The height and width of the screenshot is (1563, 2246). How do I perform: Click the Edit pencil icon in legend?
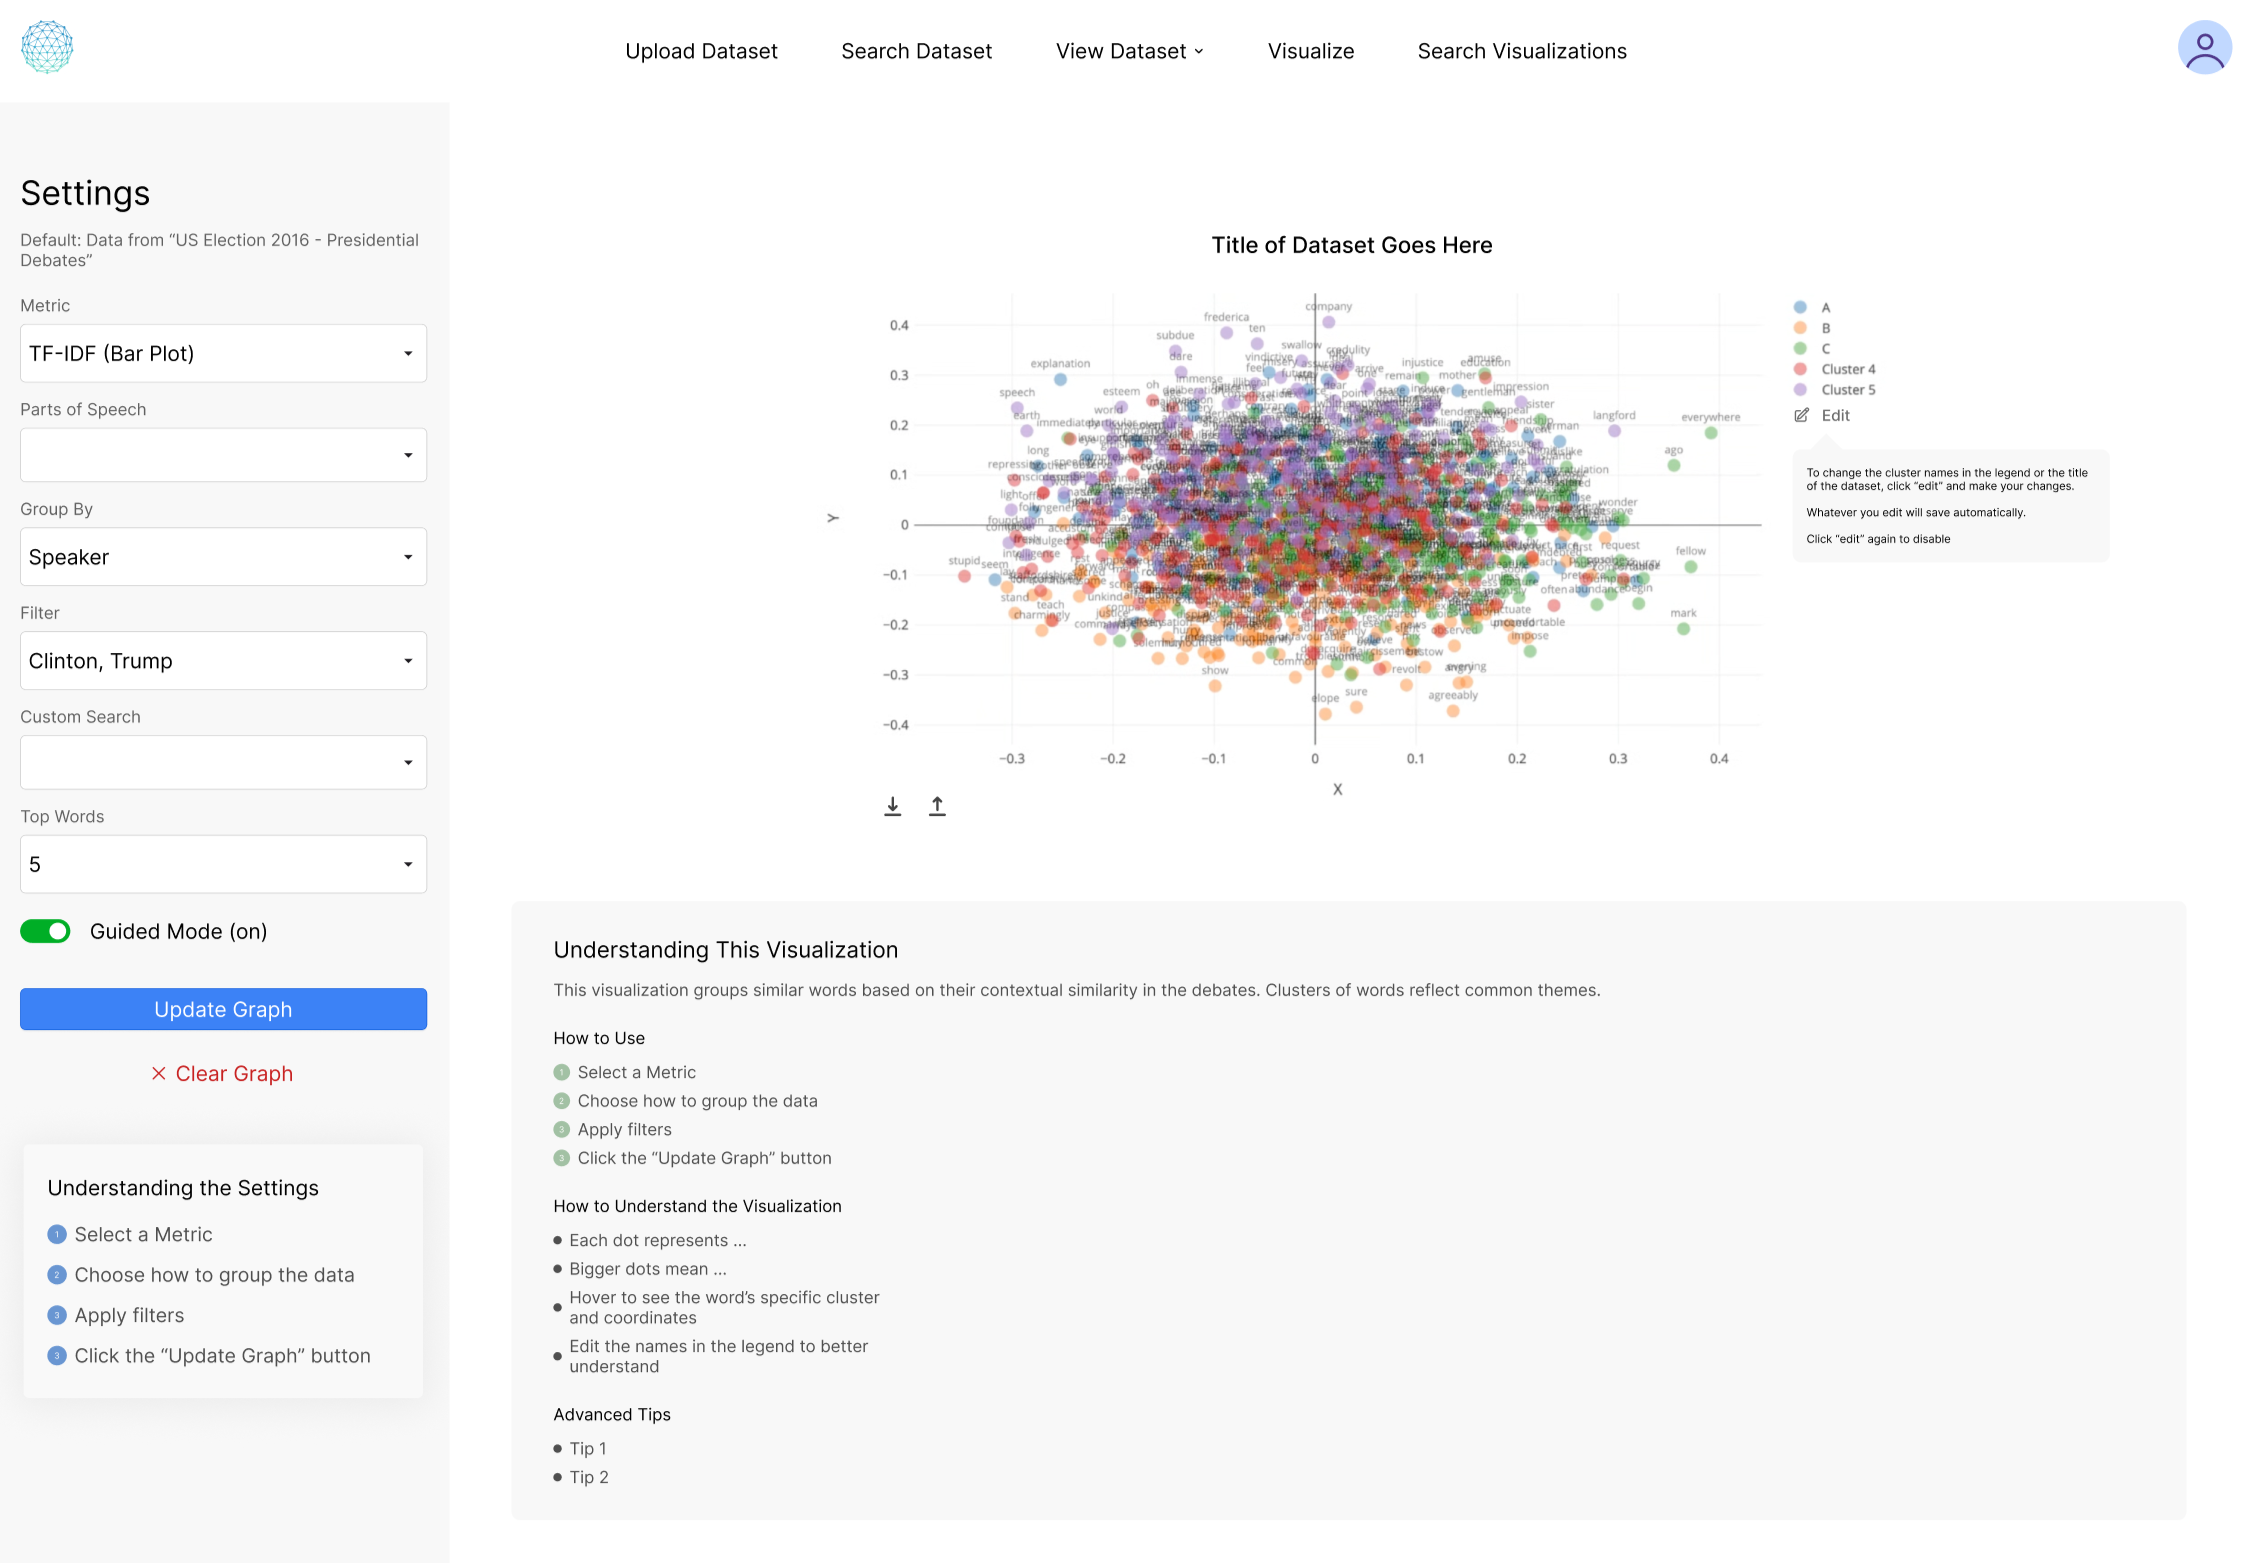click(1801, 415)
